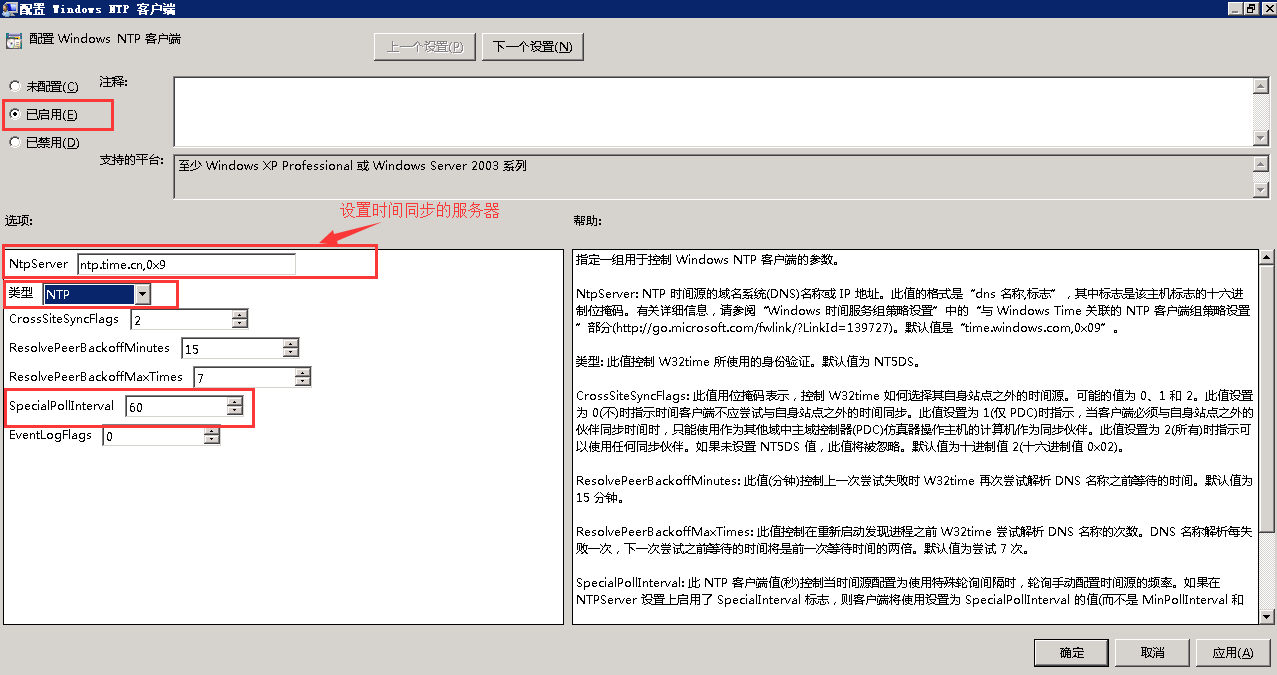Decrease CrossSiteSyncFlags with down arrow

(x=240, y=325)
